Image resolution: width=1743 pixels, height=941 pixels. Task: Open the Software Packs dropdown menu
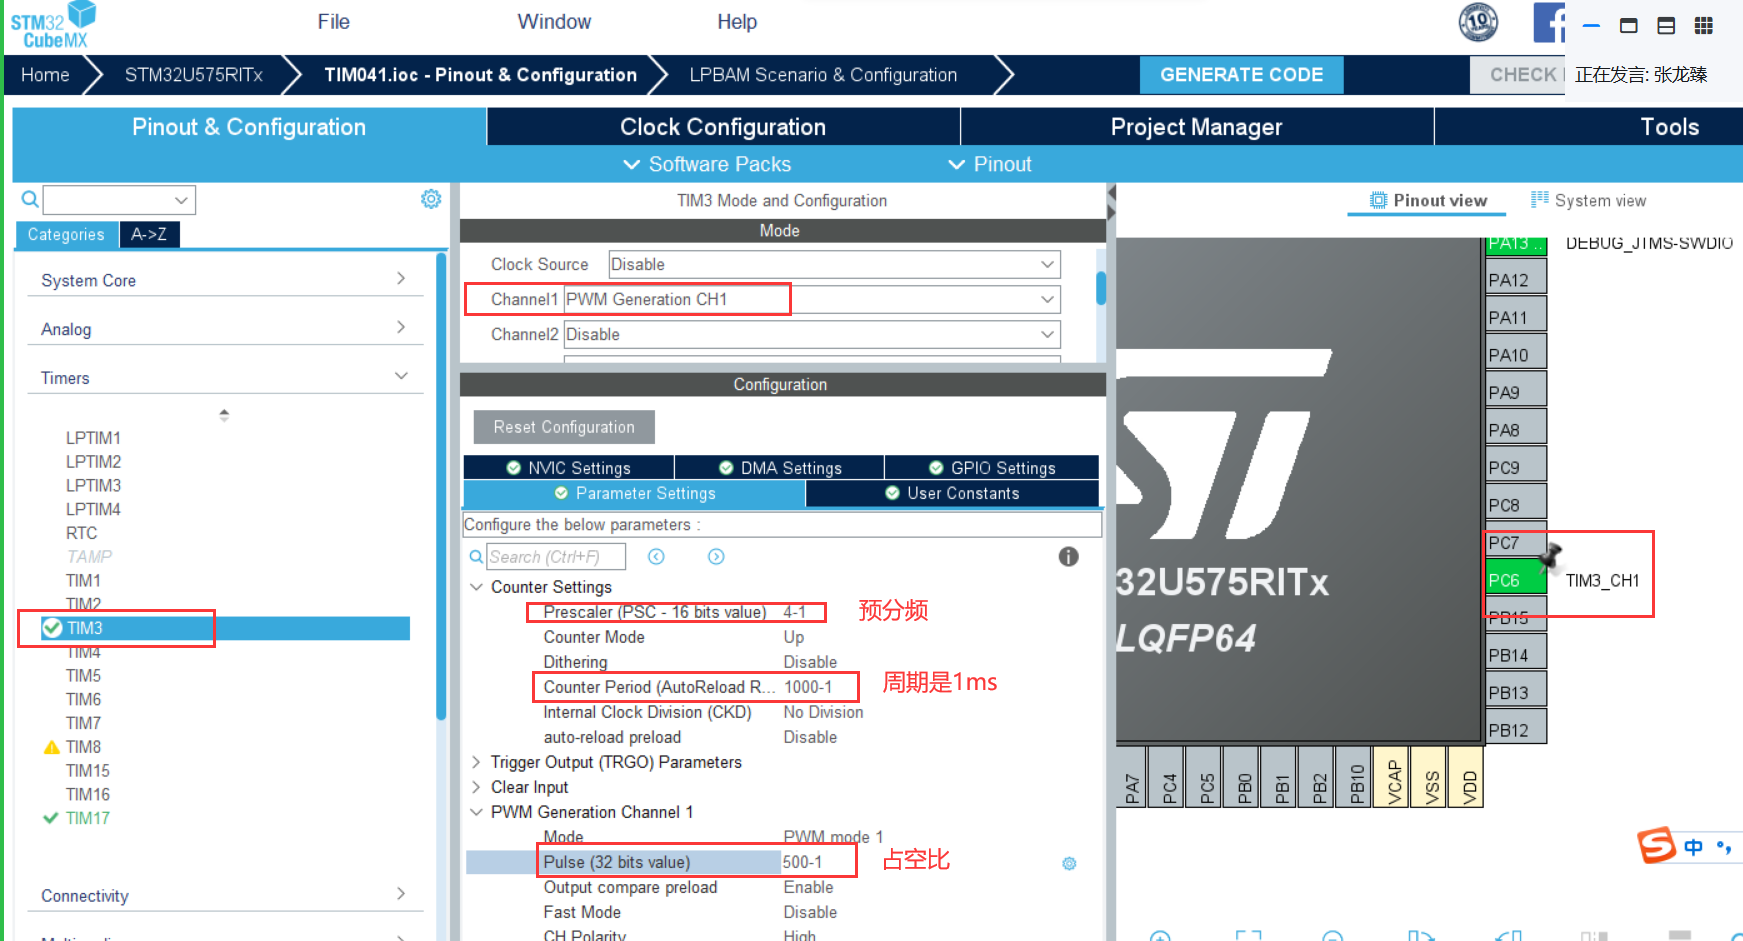coord(707,164)
